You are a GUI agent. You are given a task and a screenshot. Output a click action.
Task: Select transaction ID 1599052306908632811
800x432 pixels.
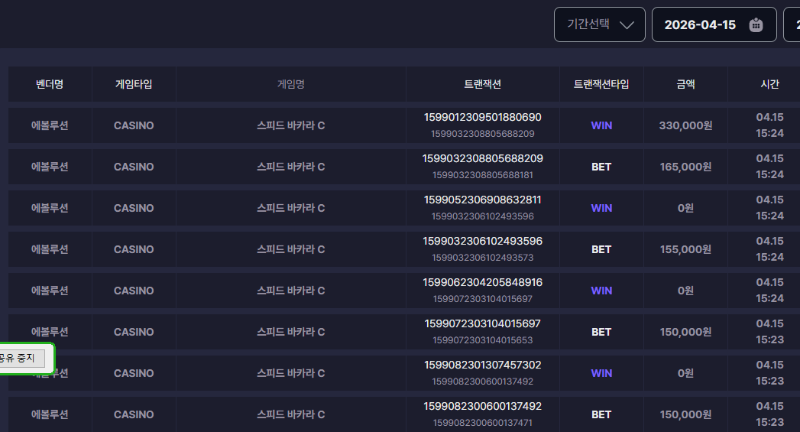tap(482, 200)
